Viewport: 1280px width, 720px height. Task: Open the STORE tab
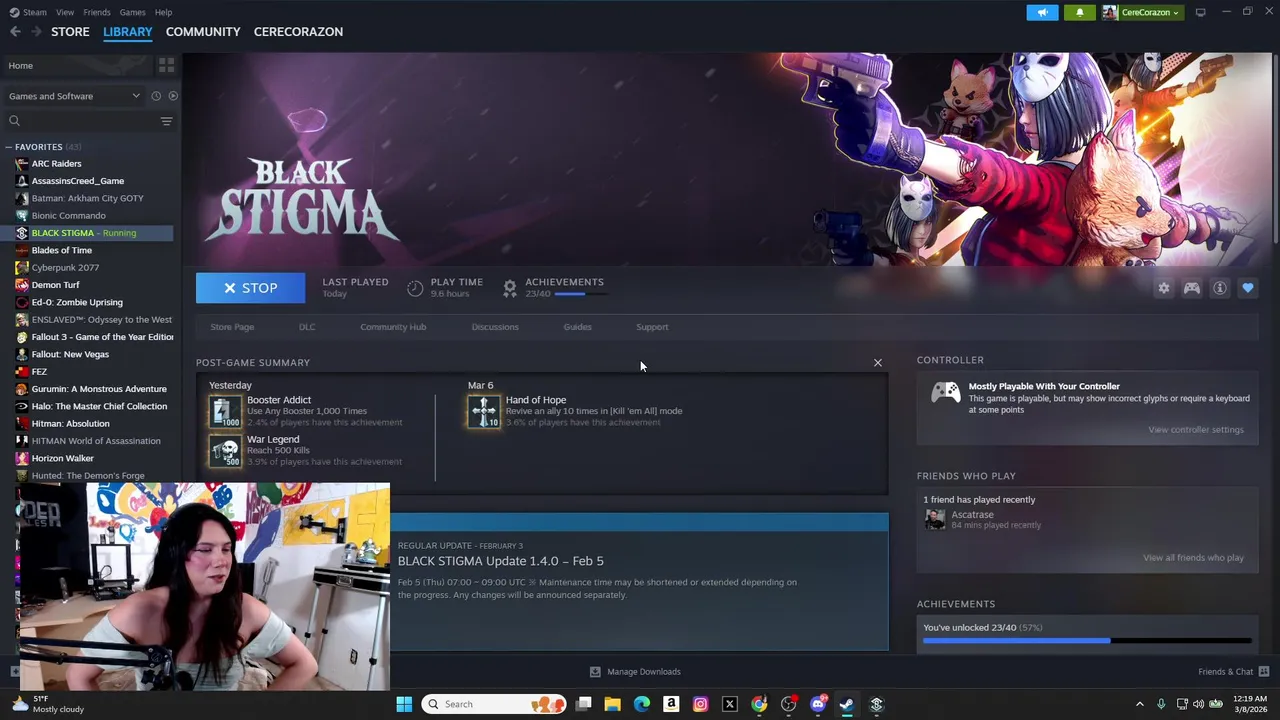pos(70,32)
